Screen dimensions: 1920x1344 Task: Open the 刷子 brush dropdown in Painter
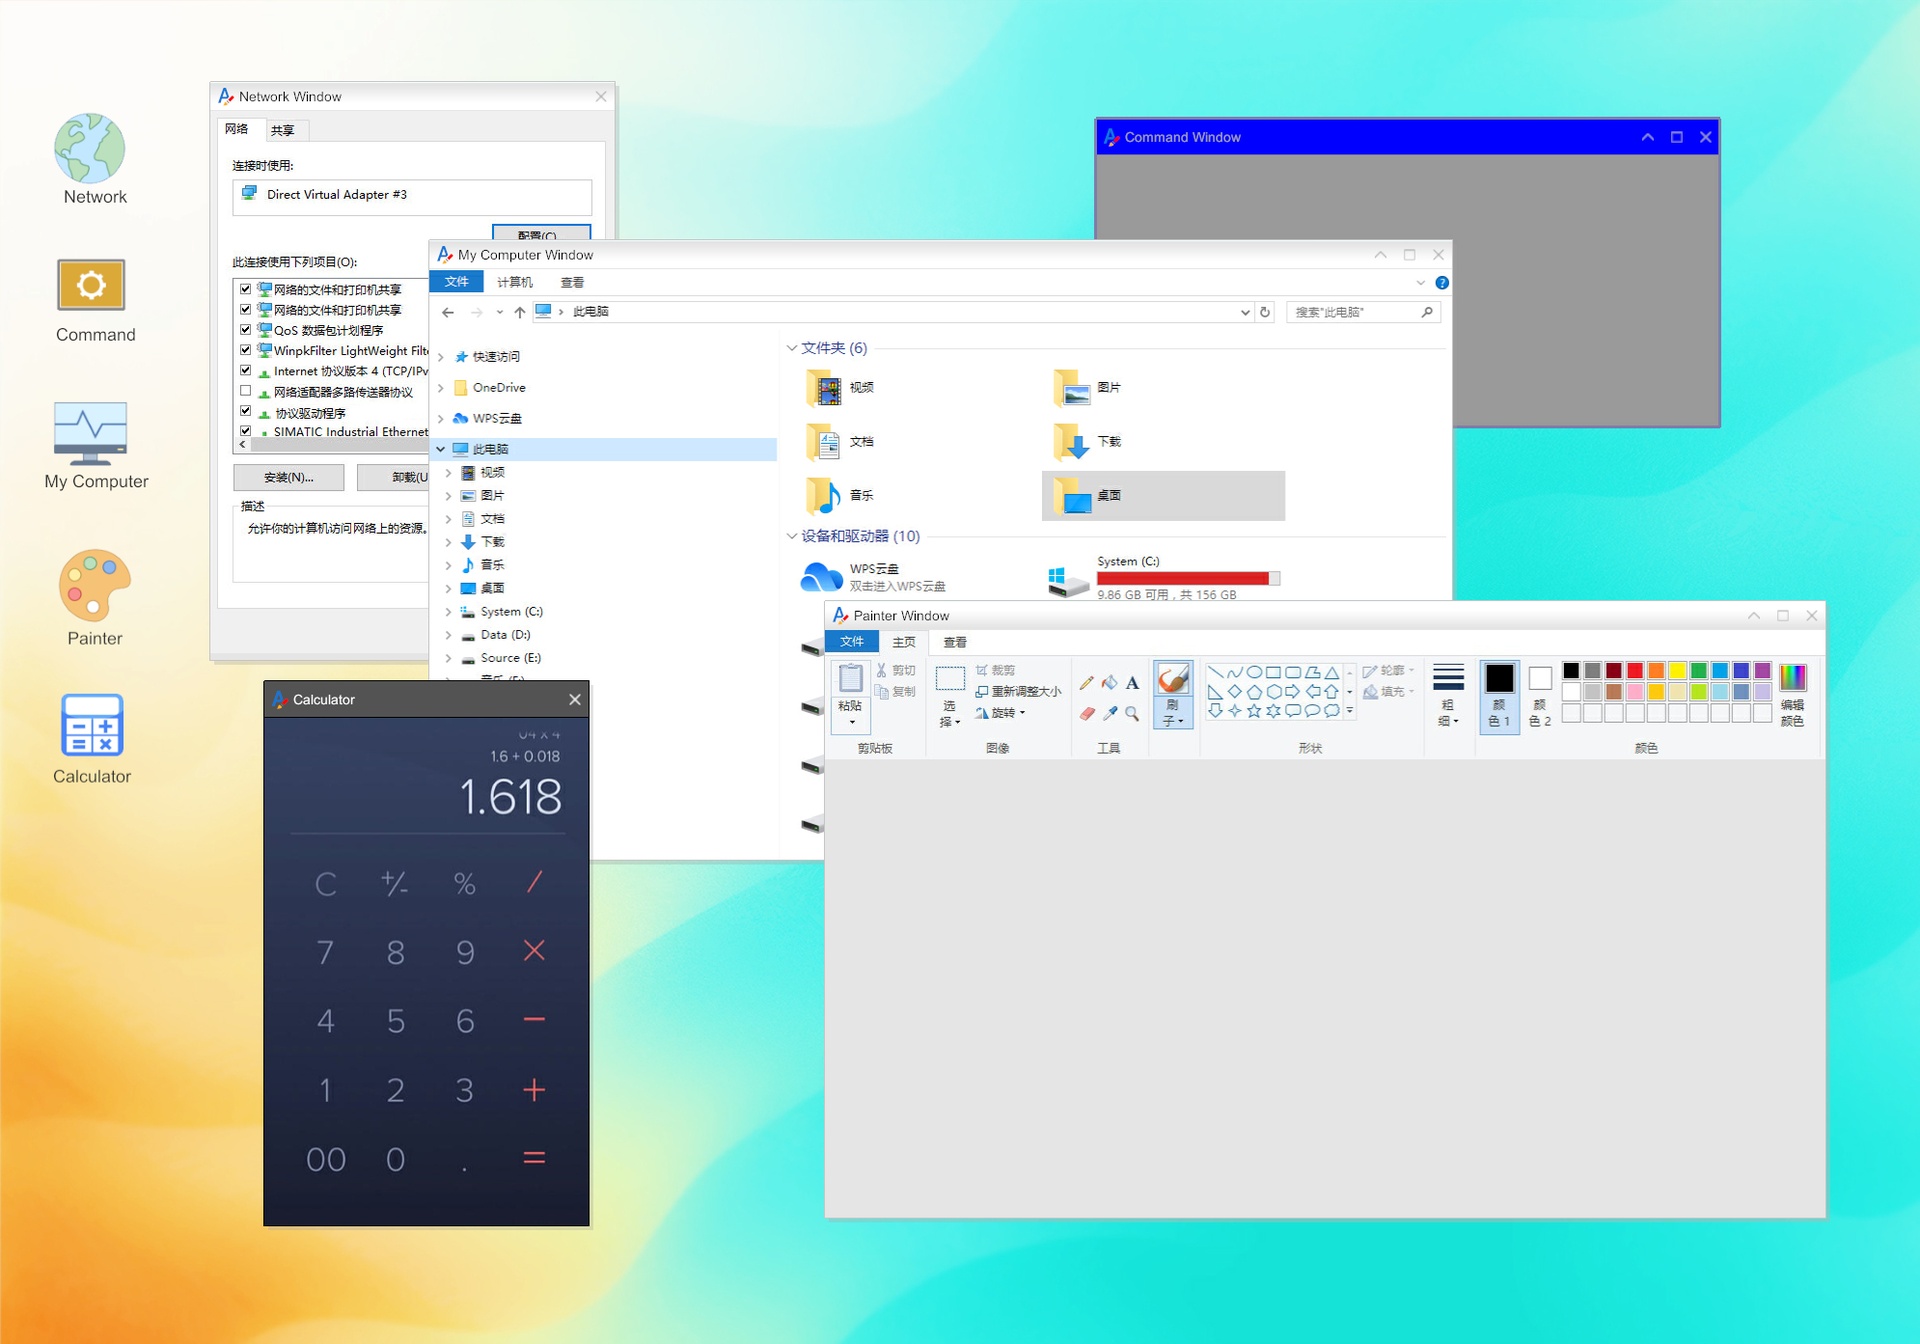tap(1173, 713)
